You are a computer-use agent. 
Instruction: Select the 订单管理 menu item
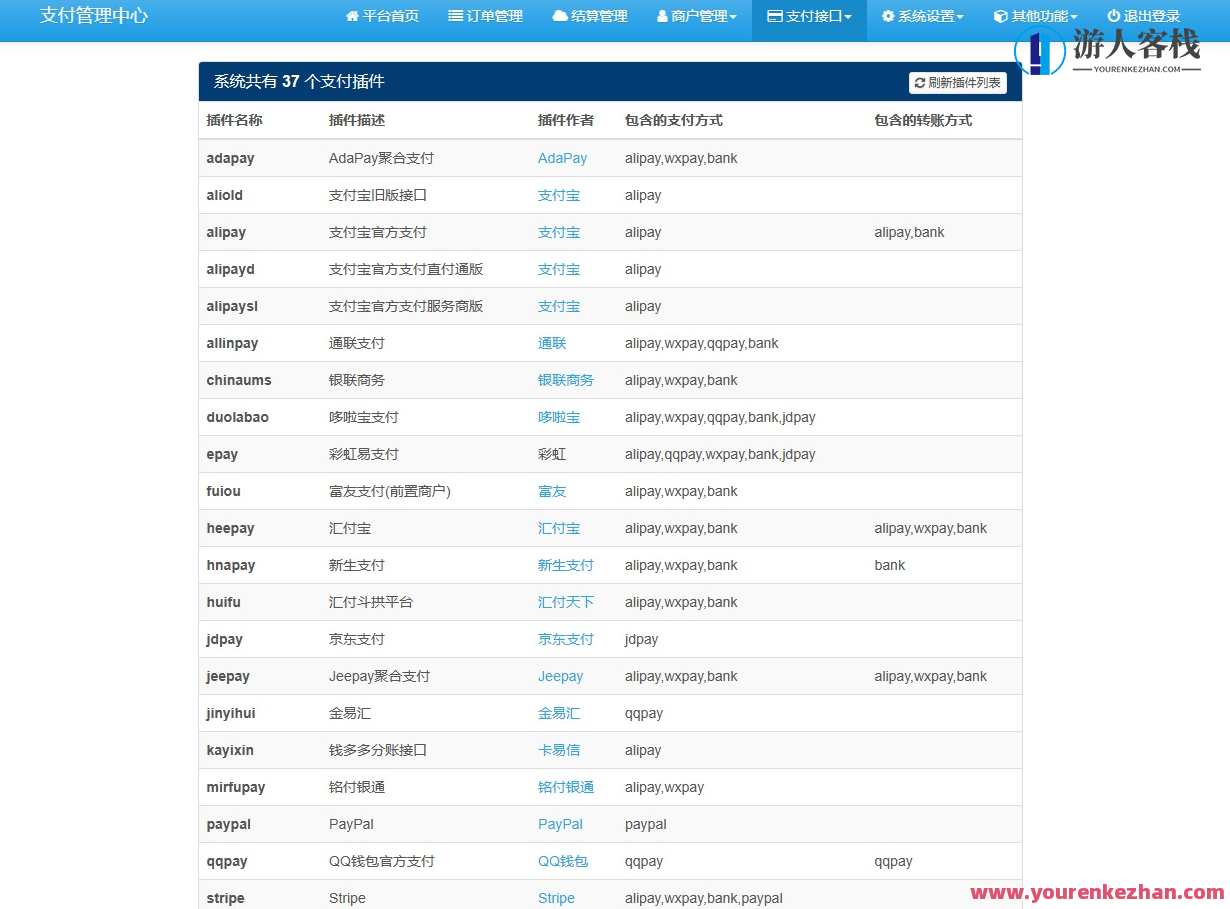[485, 15]
